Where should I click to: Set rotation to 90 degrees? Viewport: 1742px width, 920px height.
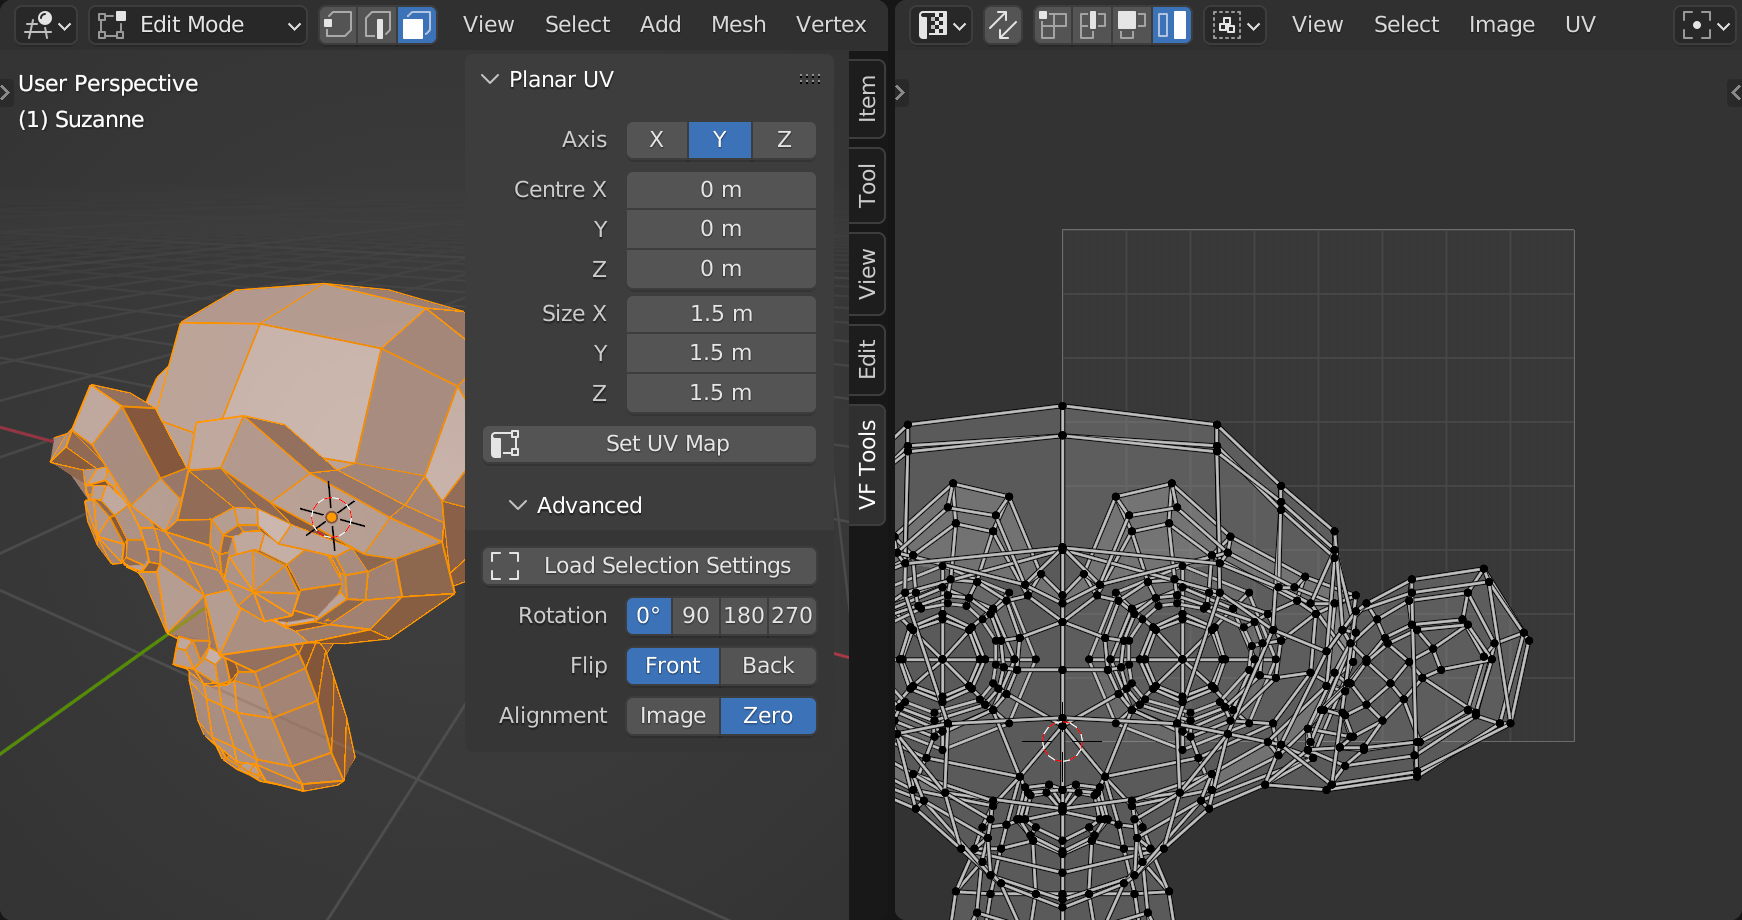(x=696, y=616)
